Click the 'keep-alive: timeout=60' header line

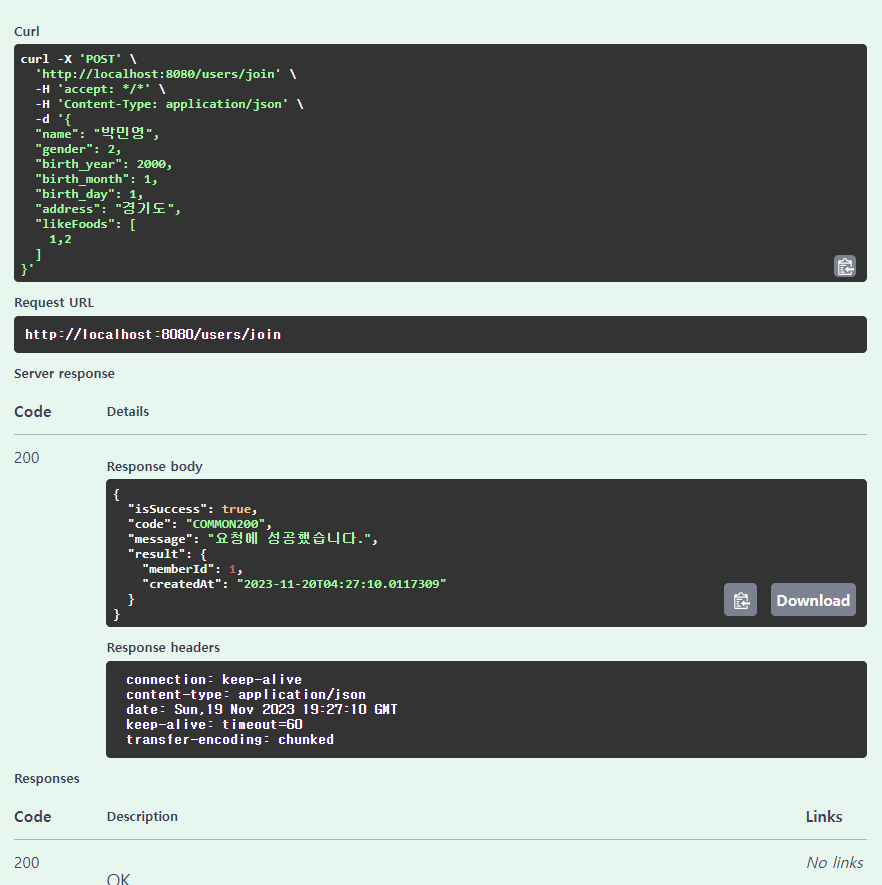(214, 725)
